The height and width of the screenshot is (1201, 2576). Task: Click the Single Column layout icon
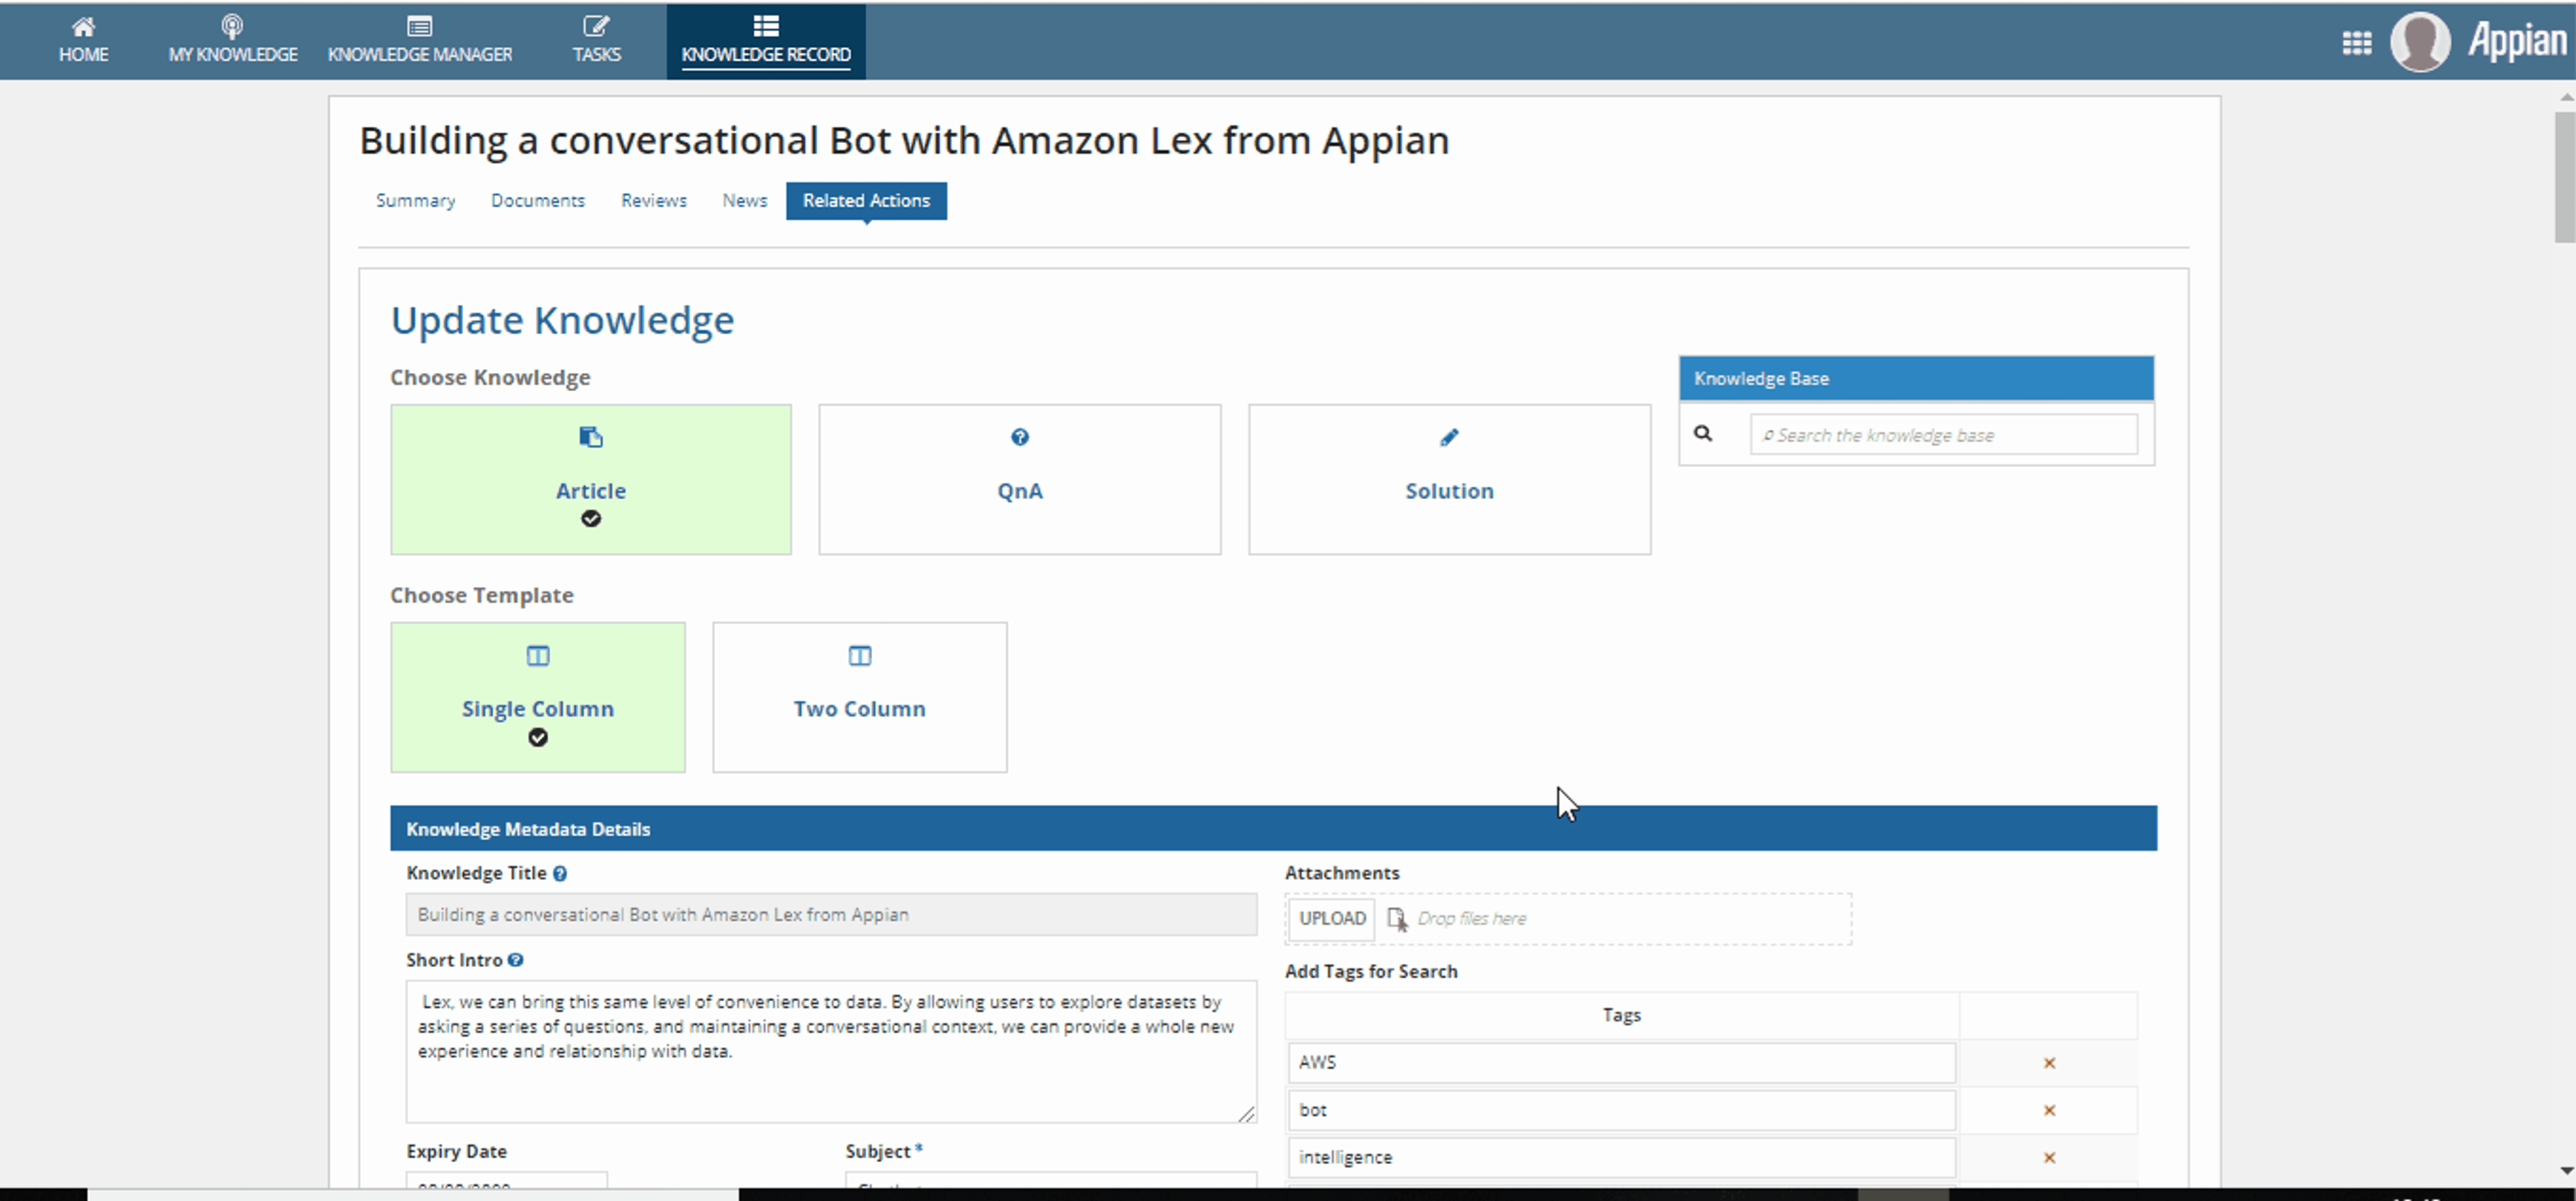click(538, 656)
